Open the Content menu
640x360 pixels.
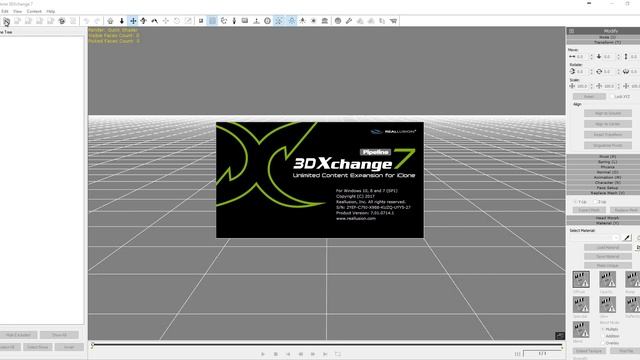point(34,11)
